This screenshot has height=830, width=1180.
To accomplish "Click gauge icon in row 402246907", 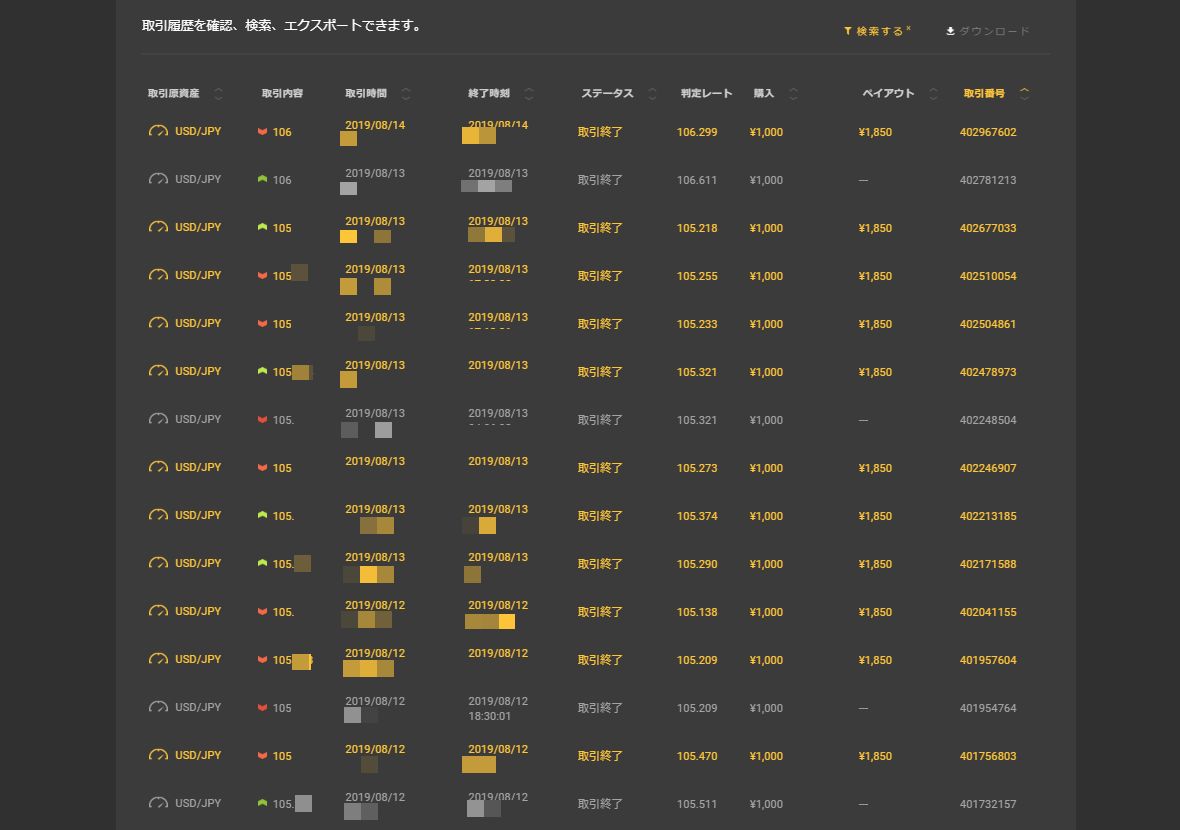I will [x=158, y=467].
